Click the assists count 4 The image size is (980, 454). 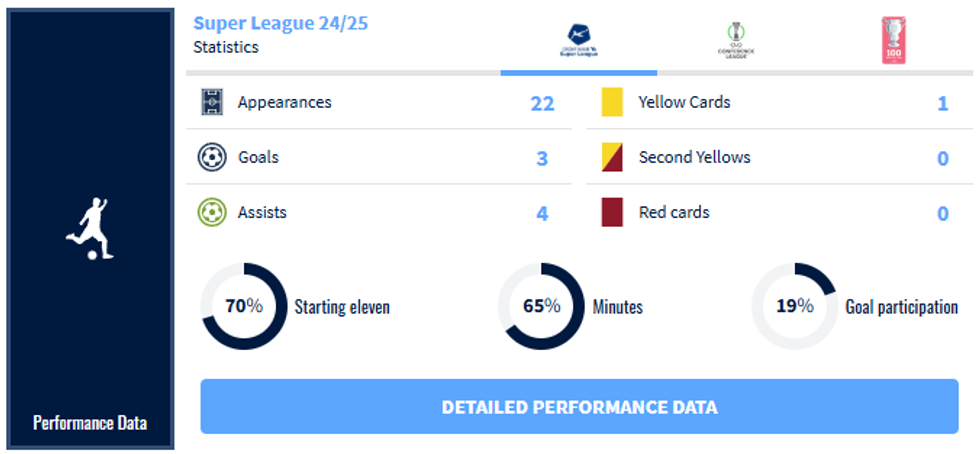[542, 213]
